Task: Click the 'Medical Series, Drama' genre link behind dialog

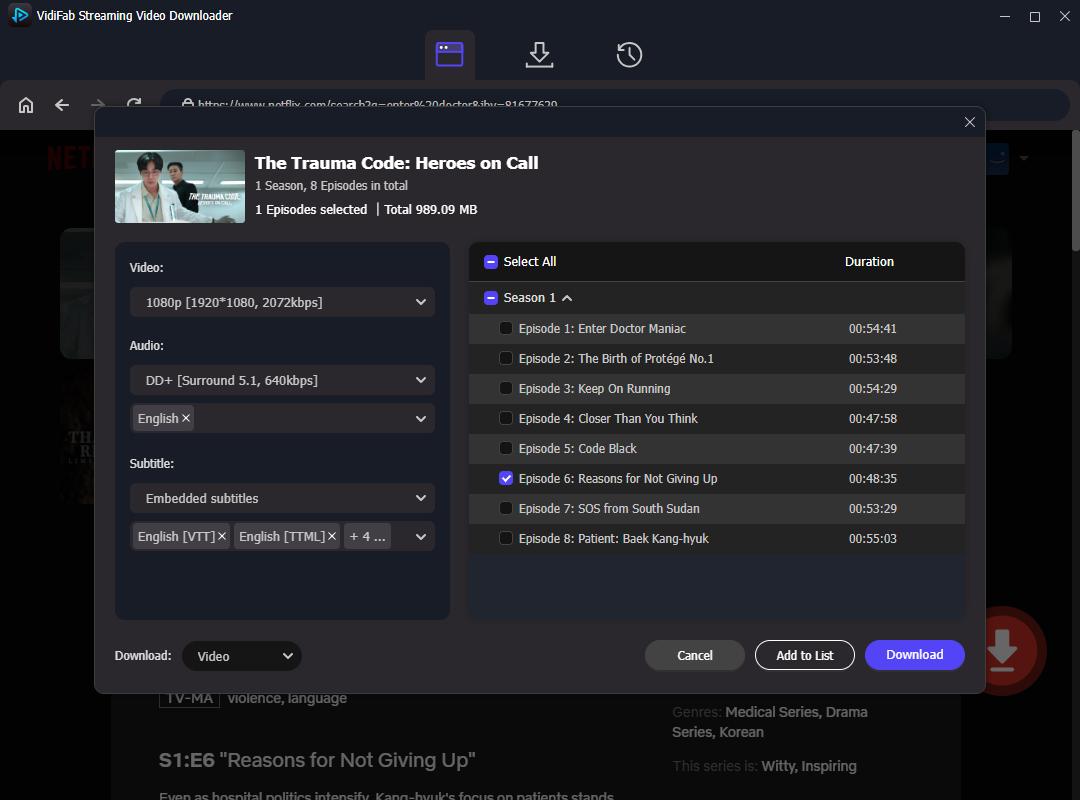Action: (x=796, y=712)
